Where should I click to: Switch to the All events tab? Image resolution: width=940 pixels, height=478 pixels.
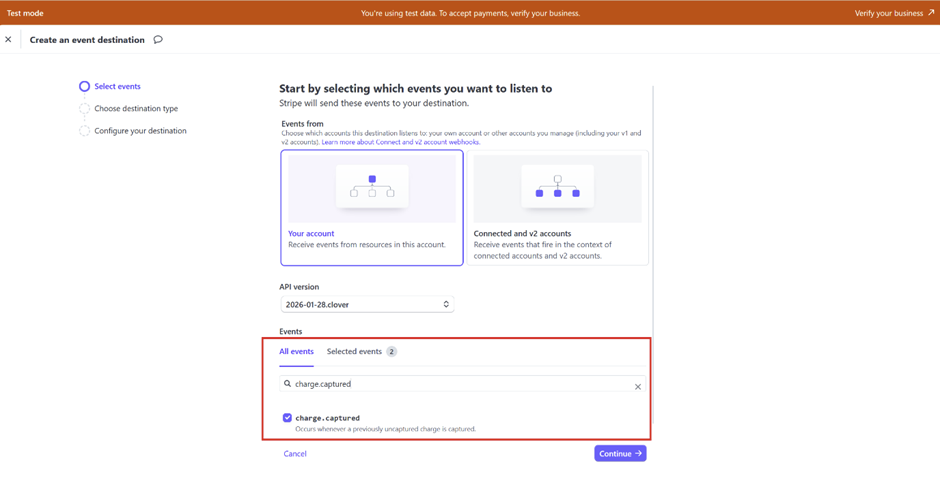click(296, 352)
